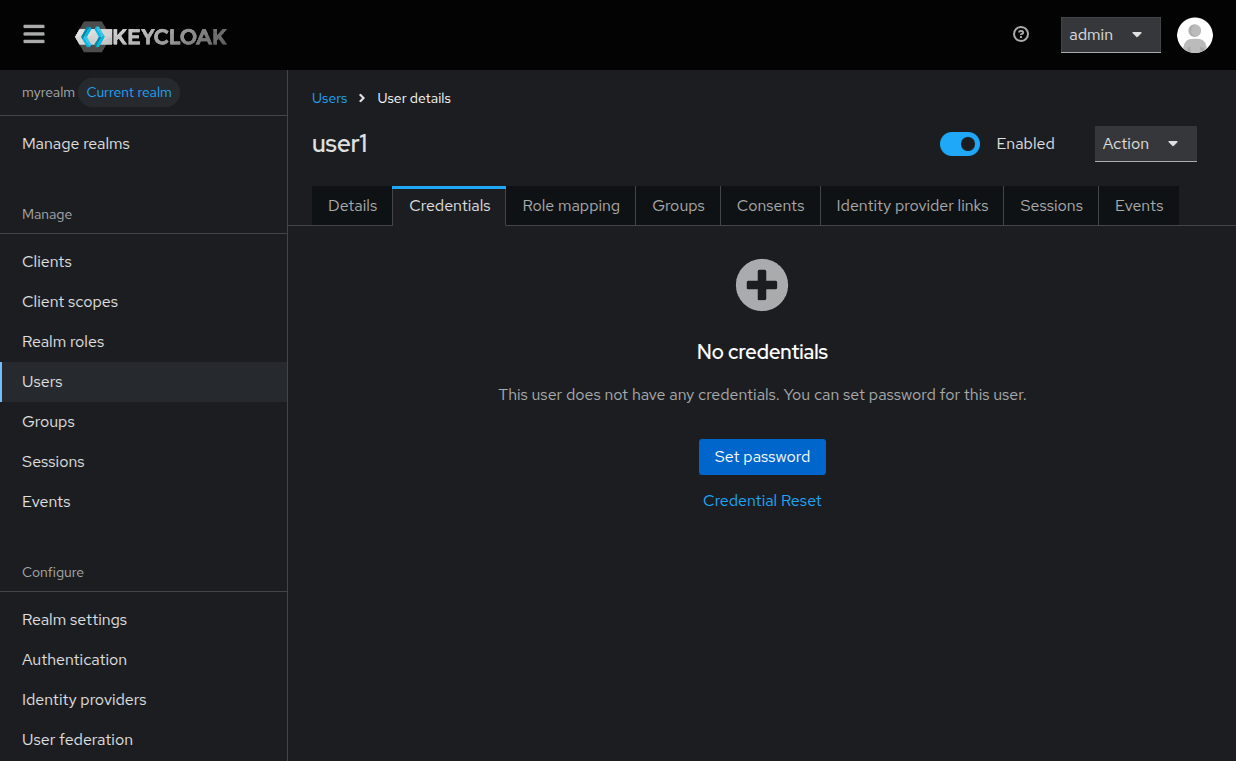
Task: Click the user avatar icon
Action: tap(1195, 35)
